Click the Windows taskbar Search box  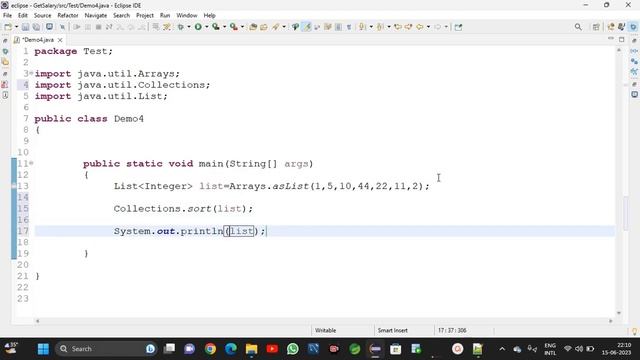point(107,349)
